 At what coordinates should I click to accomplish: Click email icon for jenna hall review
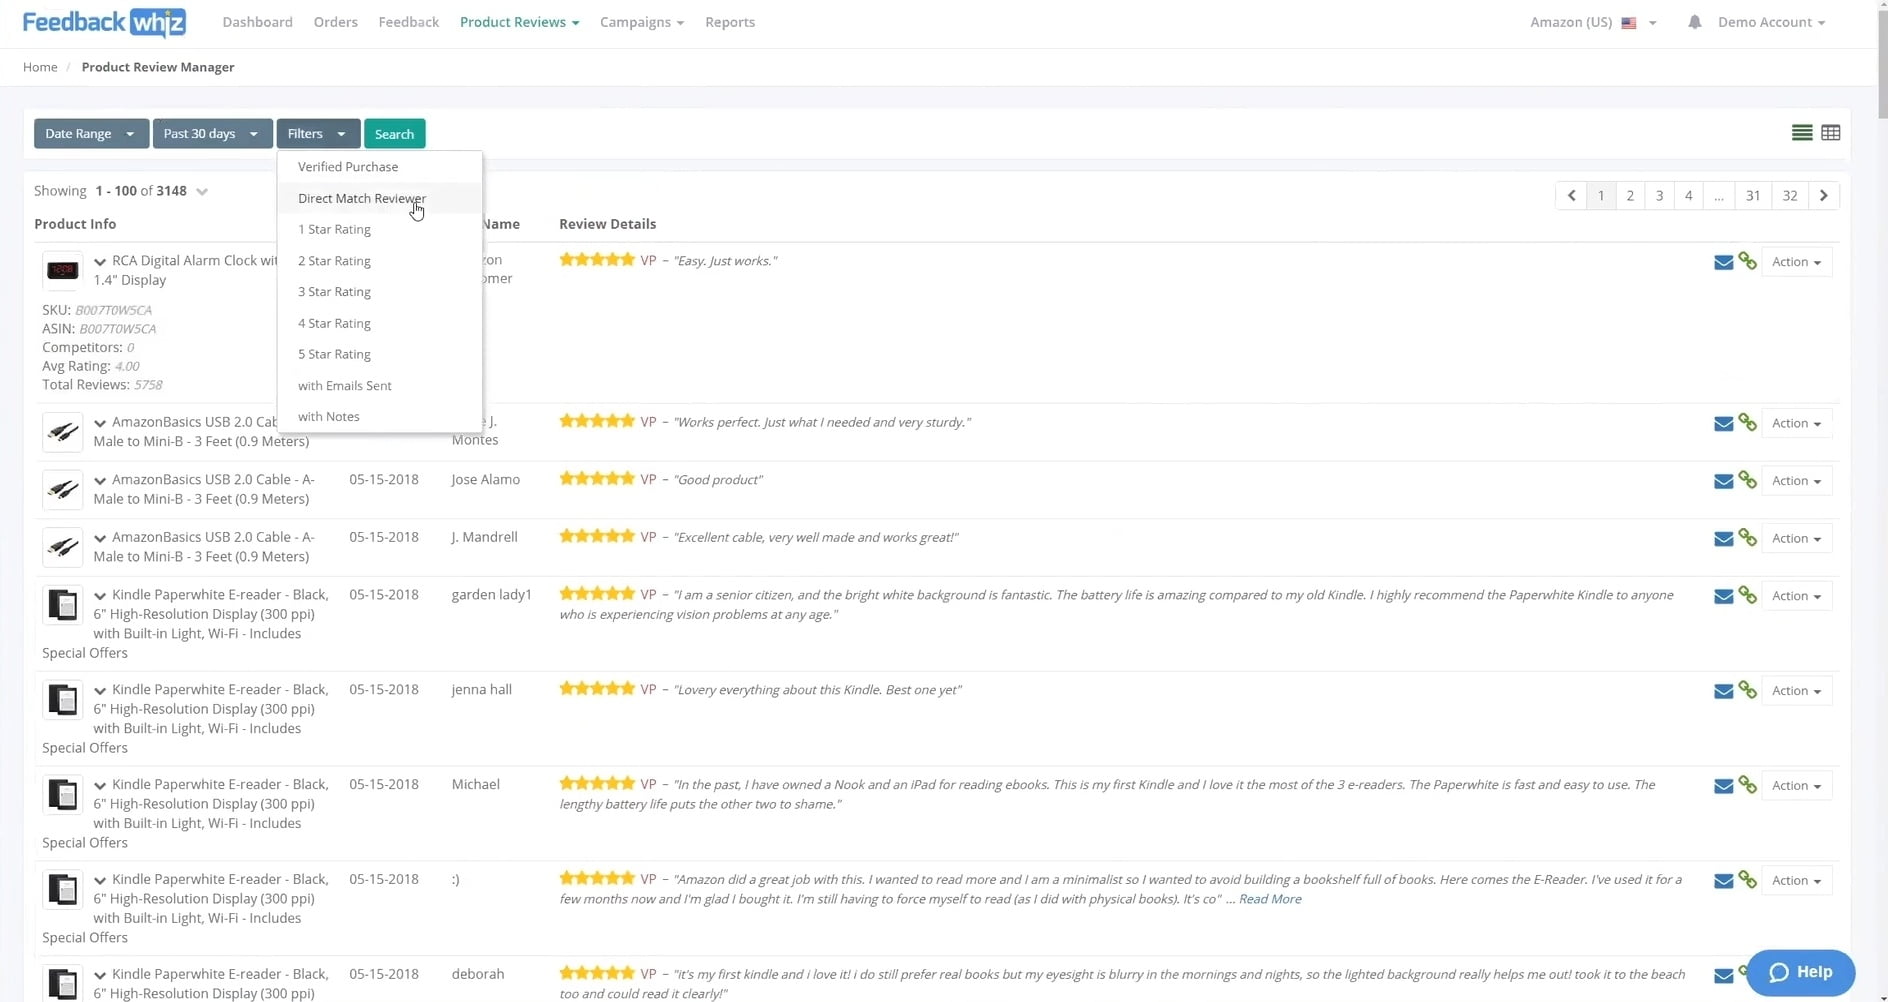pyautogui.click(x=1723, y=691)
